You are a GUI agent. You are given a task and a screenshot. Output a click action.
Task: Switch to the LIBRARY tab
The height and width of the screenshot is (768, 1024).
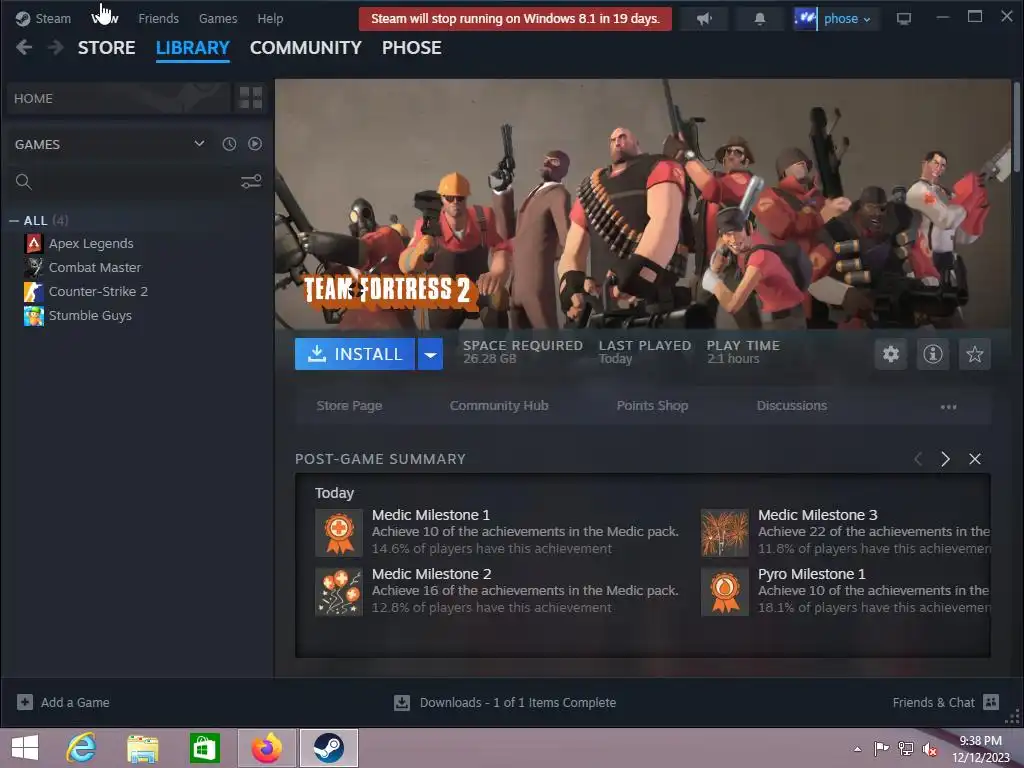click(x=193, y=48)
